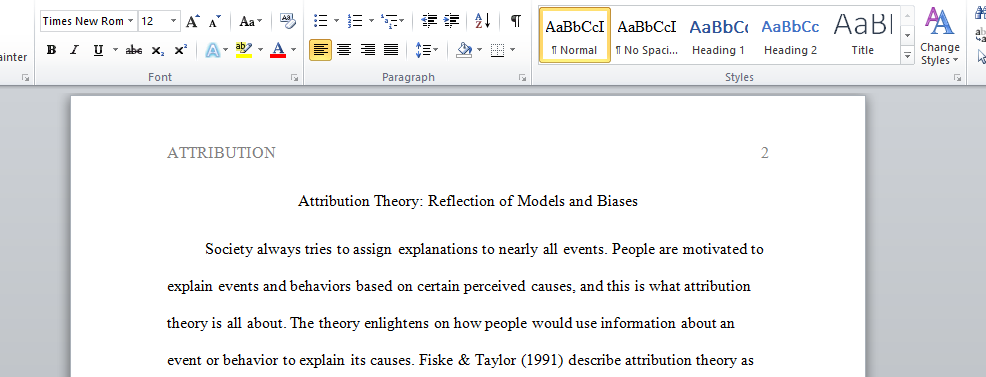
Task: Toggle Show/Hide paragraph marks
Action: 516,21
